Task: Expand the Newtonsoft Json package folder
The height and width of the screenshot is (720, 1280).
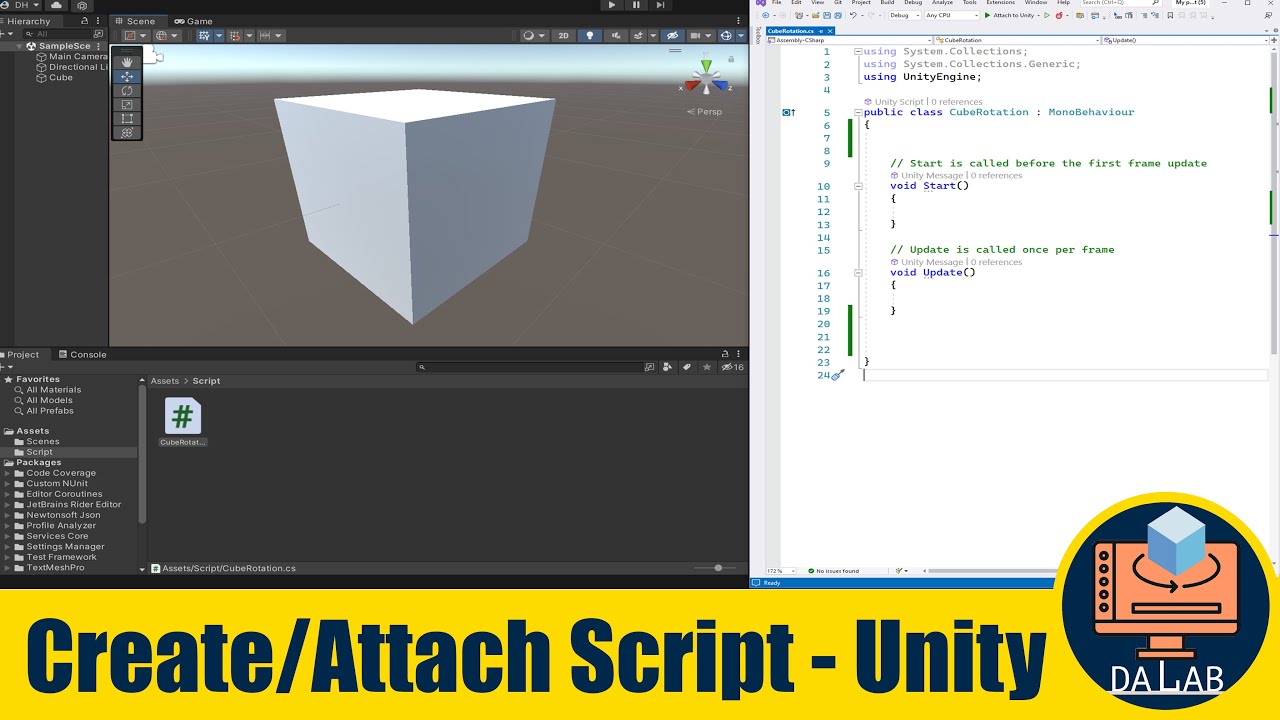Action: point(8,515)
